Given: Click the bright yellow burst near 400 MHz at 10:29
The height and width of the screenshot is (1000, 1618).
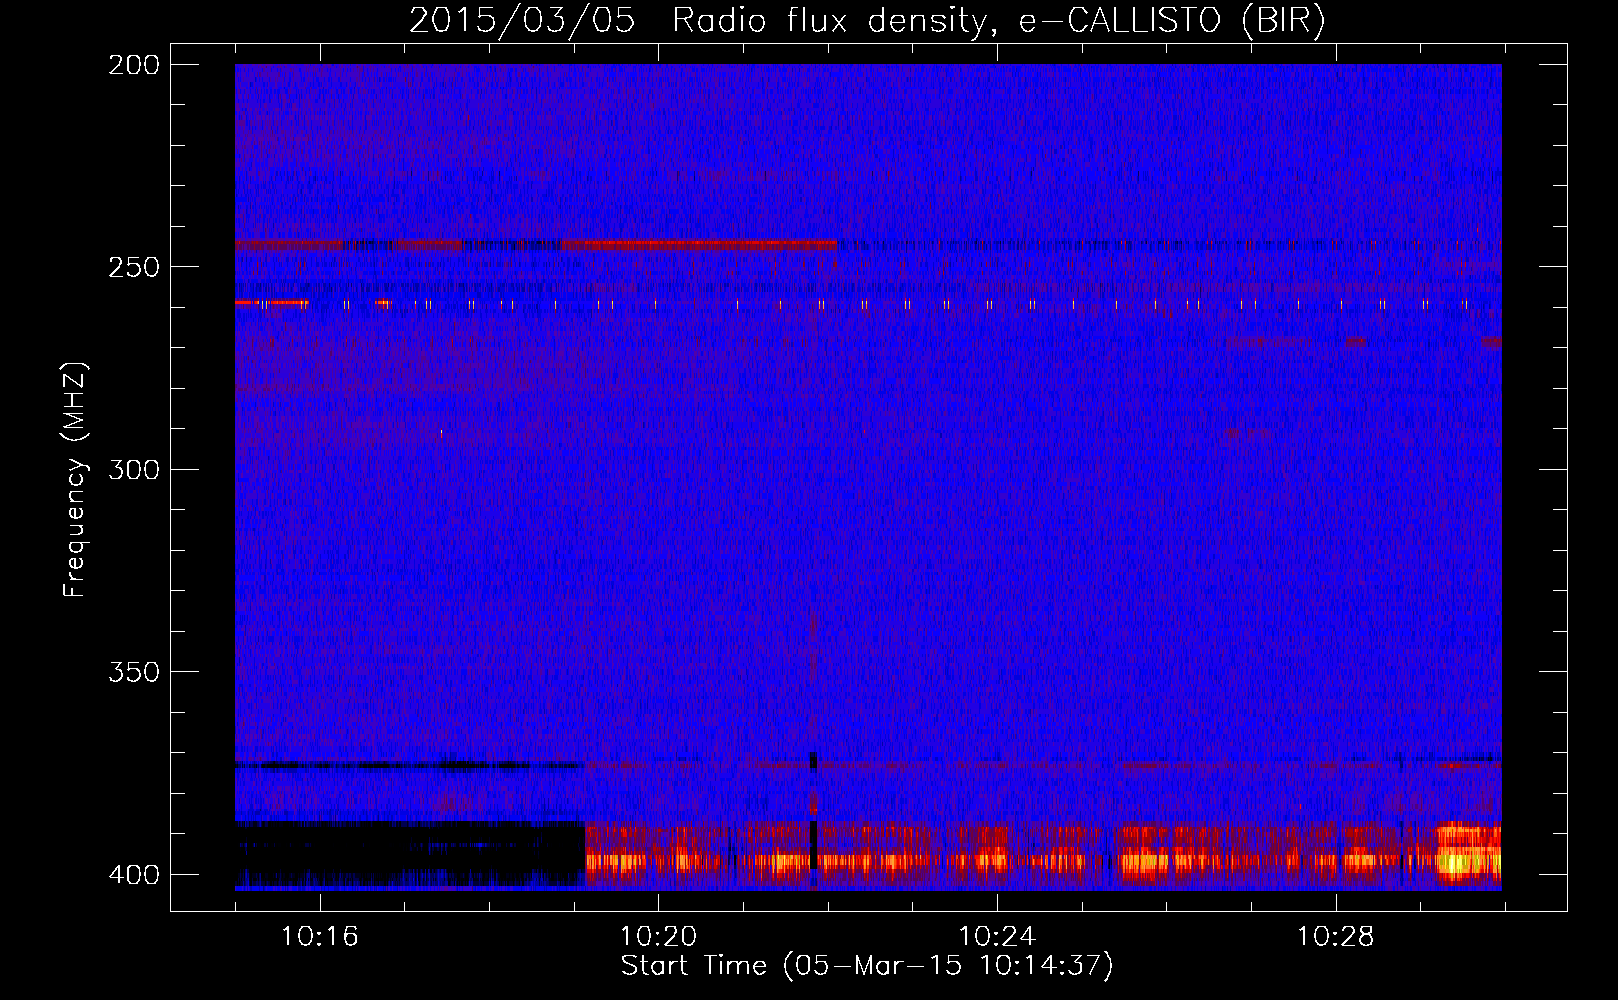Looking at the screenshot, I should (x=1468, y=853).
